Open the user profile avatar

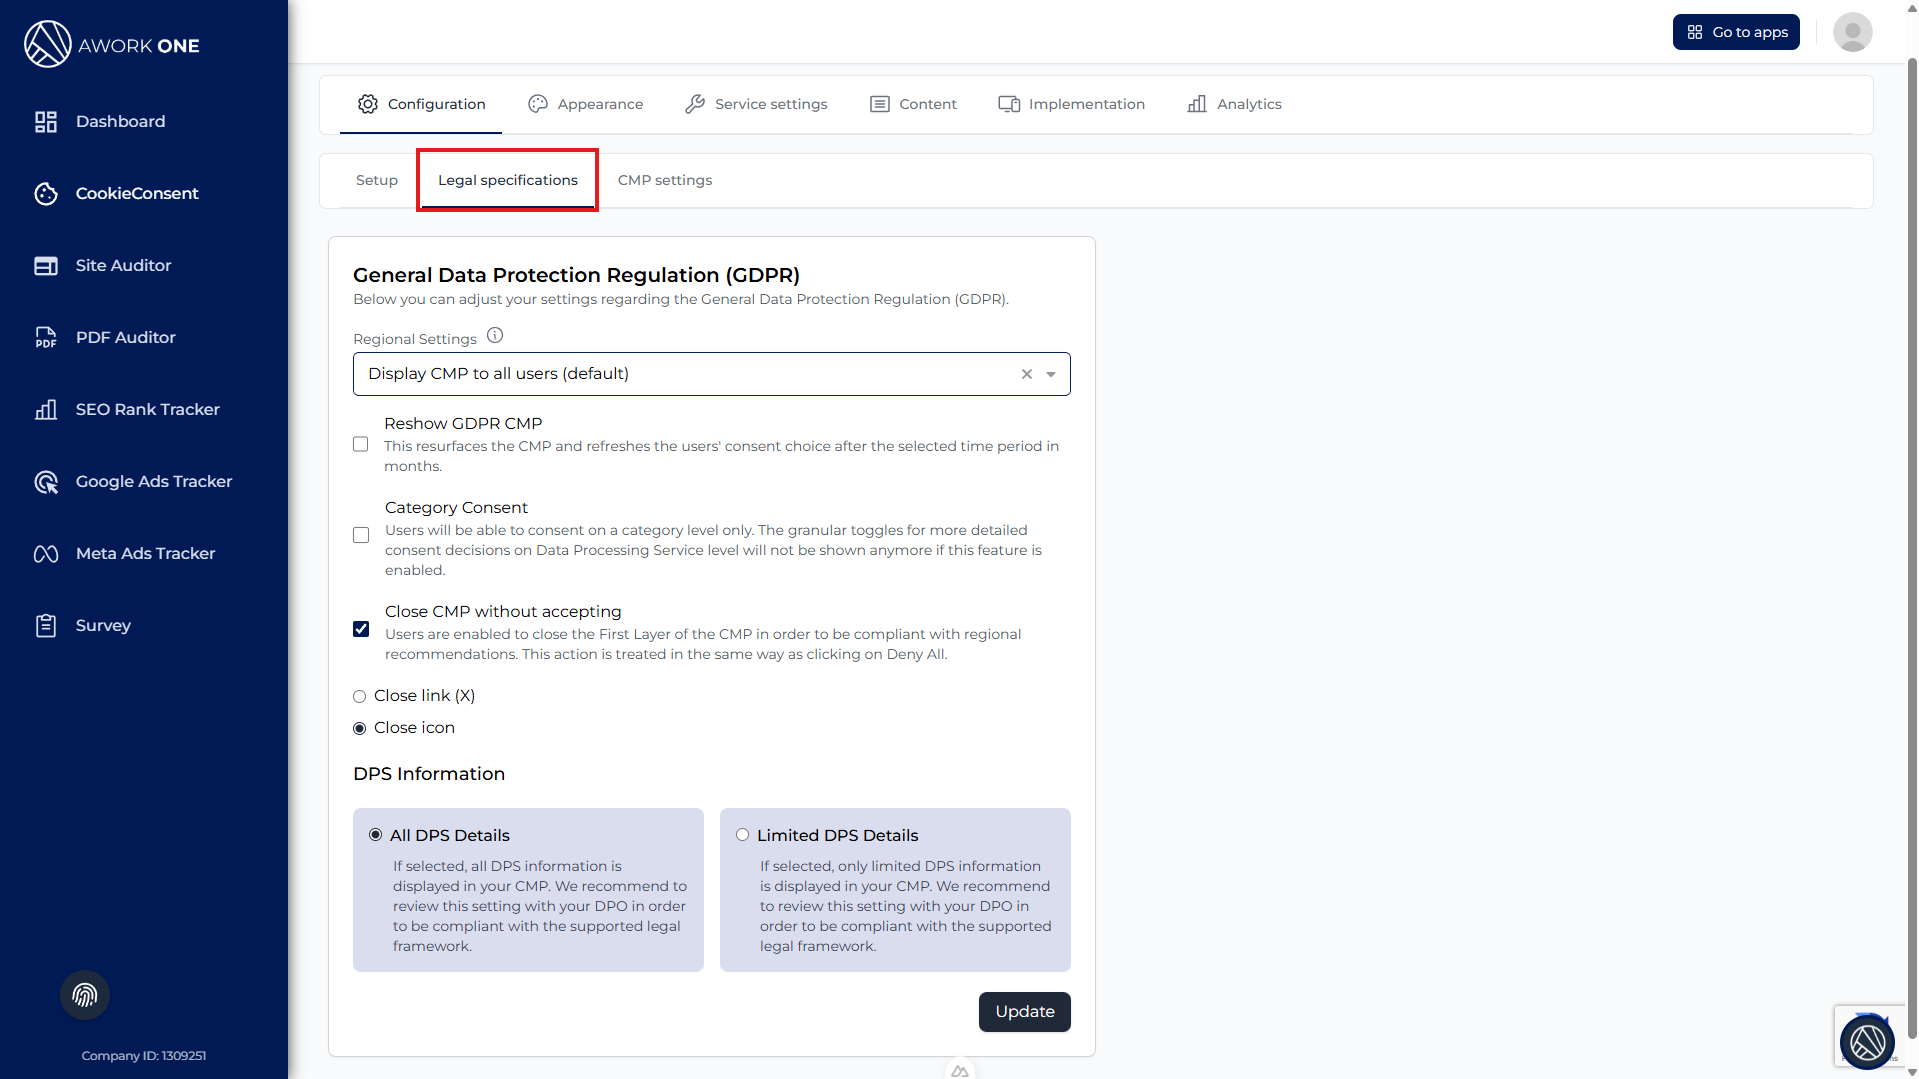pyautogui.click(x=1852, y=32)
